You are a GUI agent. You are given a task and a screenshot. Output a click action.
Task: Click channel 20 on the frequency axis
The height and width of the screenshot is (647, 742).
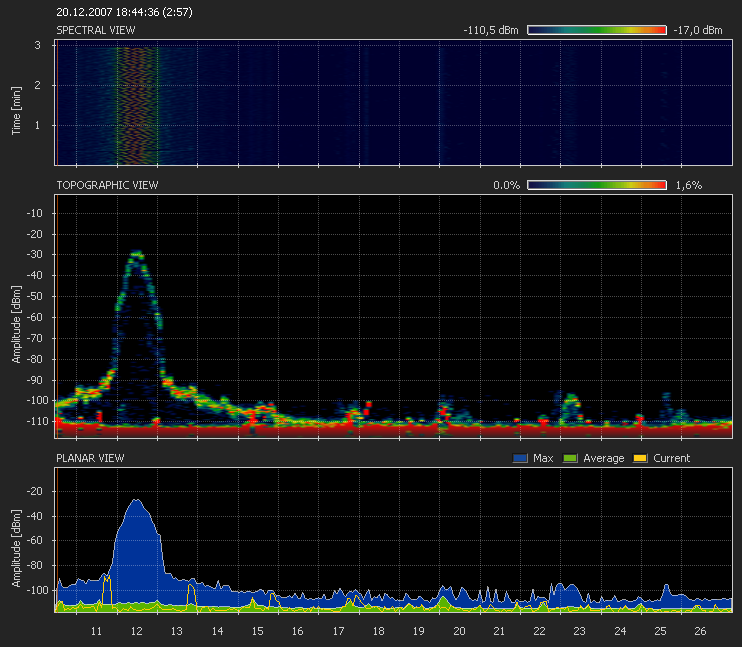[459, 631]
